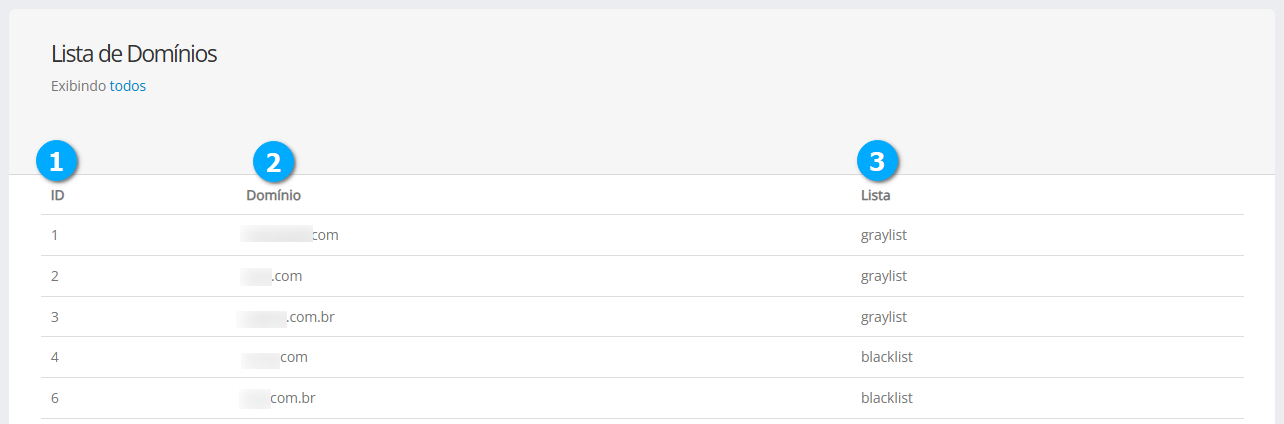
Task: Select ID cell of row 4
Action: pos(55,357)
